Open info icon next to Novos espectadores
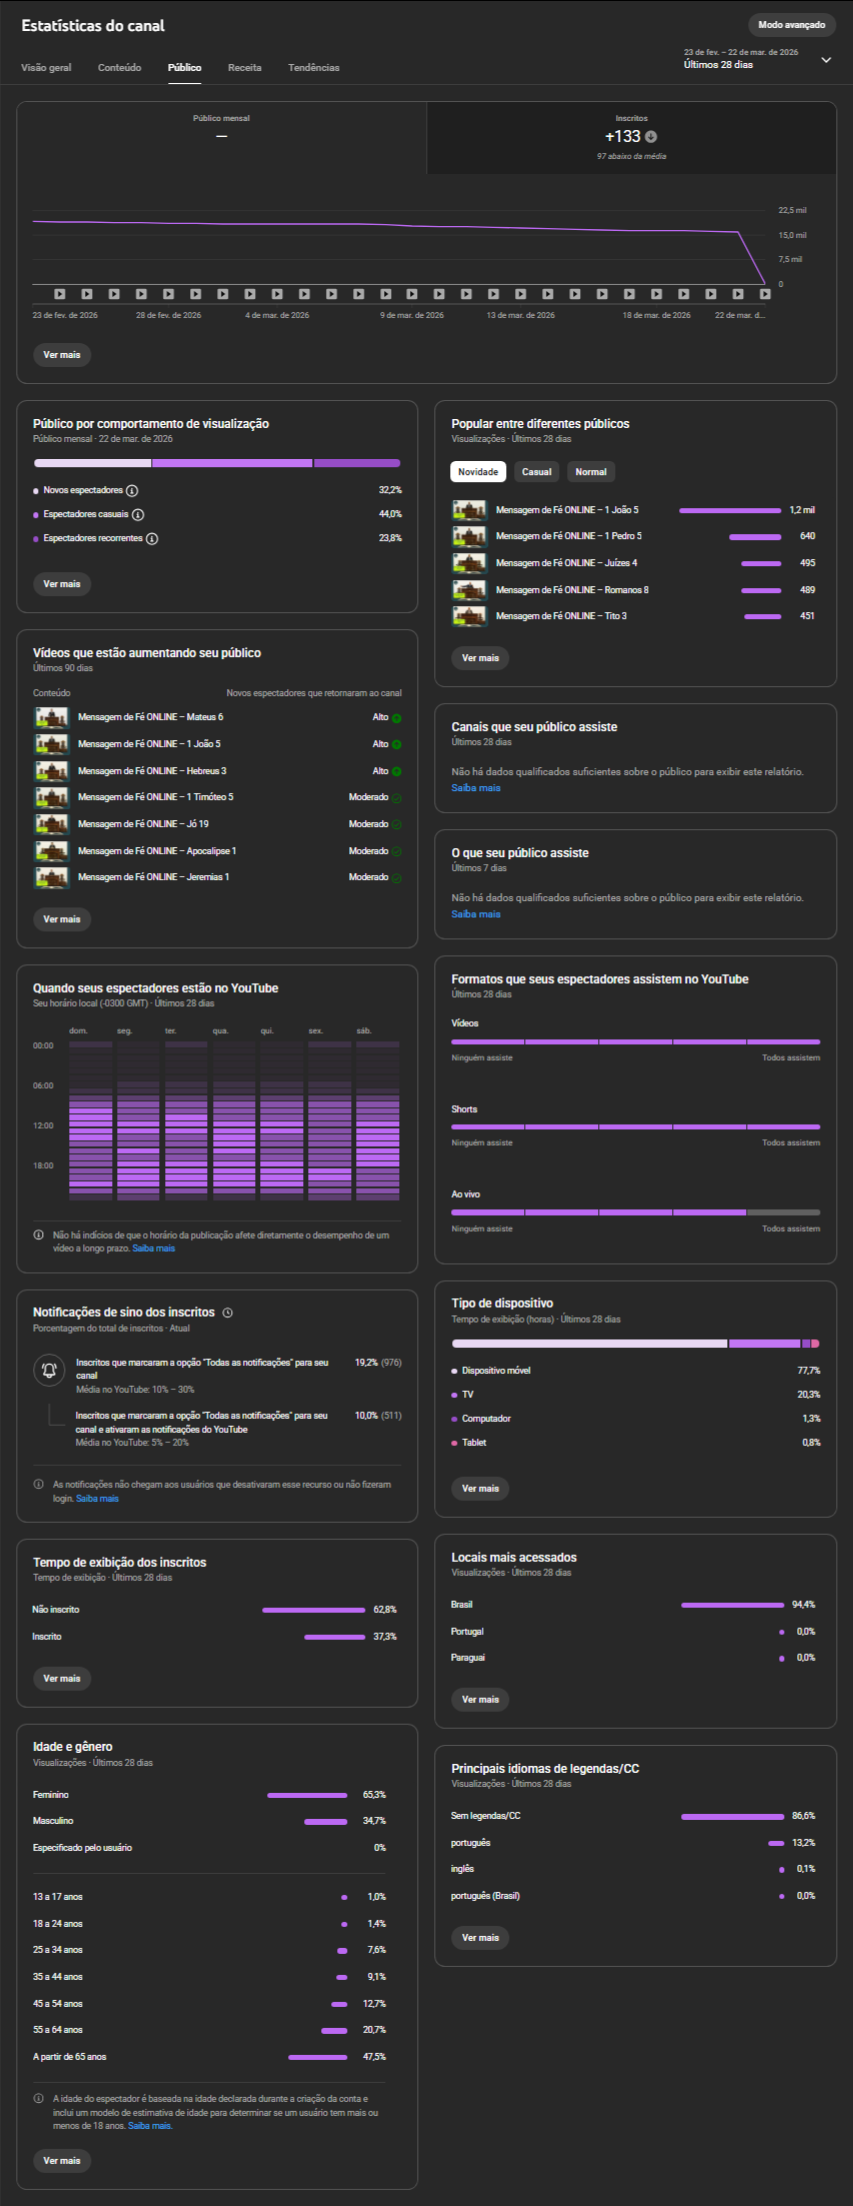Image resolution: width=853 pixels, height=2206 pixels. [x=132, y=491]
